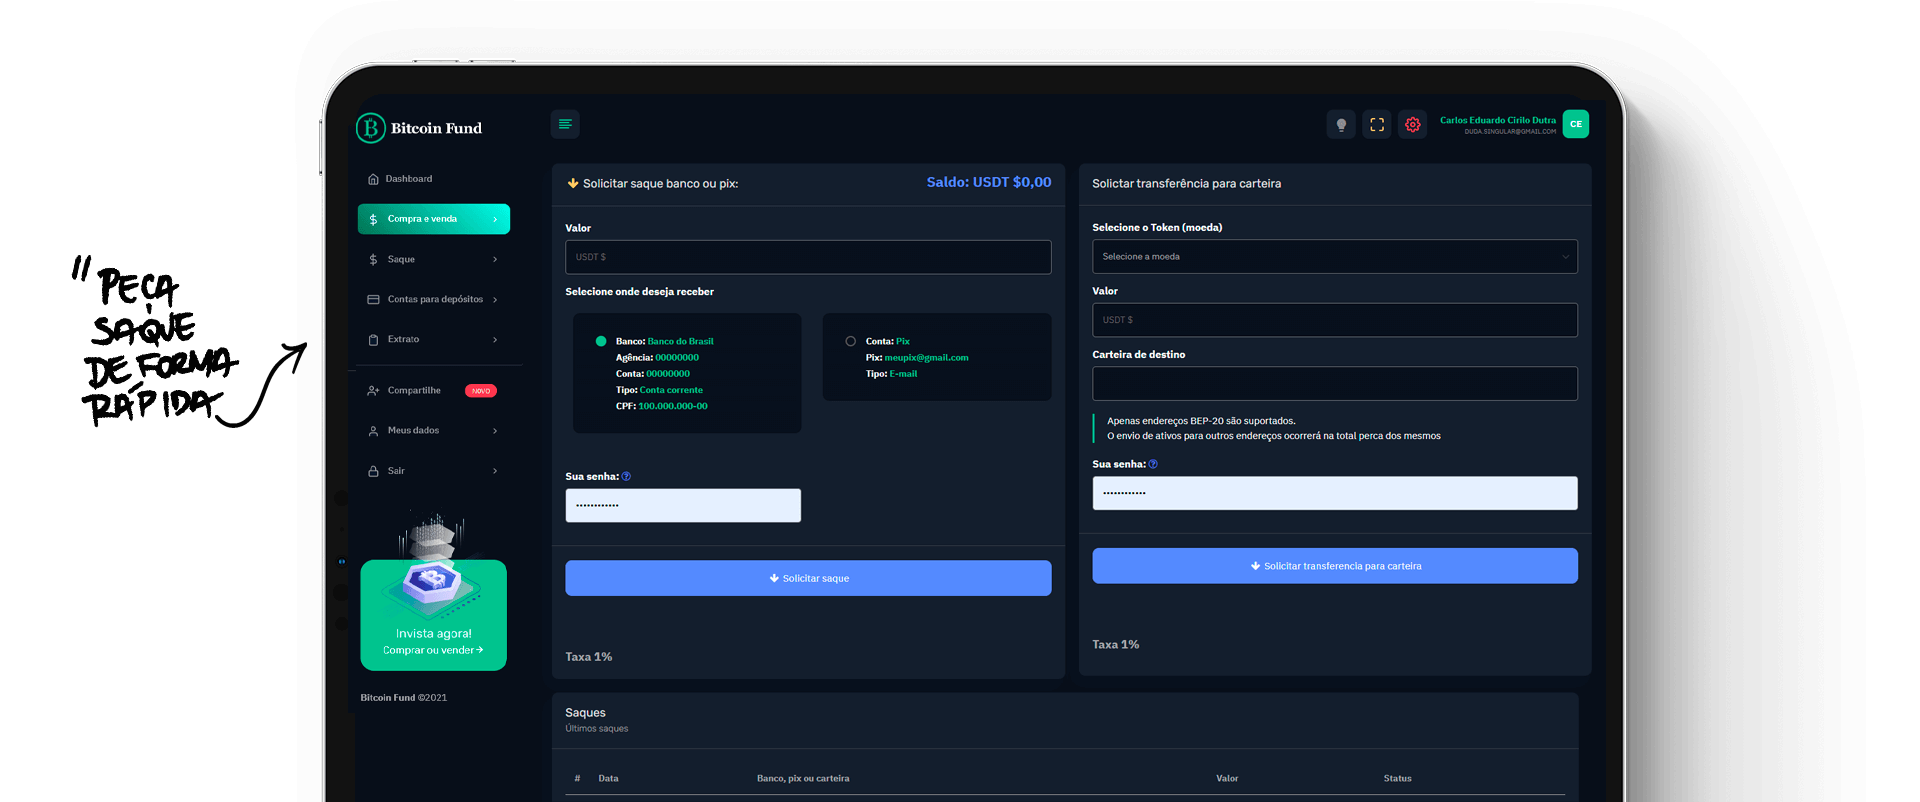
Task: Select the Pix account radio option
Action: (851, 342)
